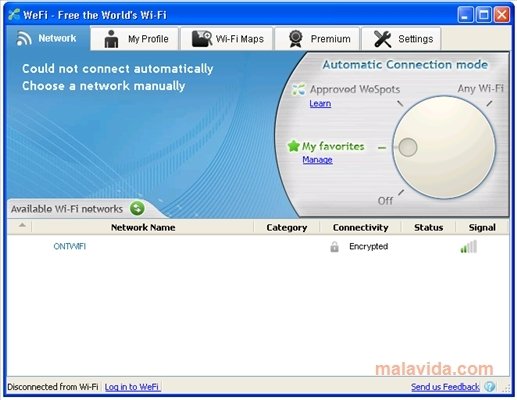Switch to the My Profile tab
The image size is (517, 400).
click(x=134, y=39)
